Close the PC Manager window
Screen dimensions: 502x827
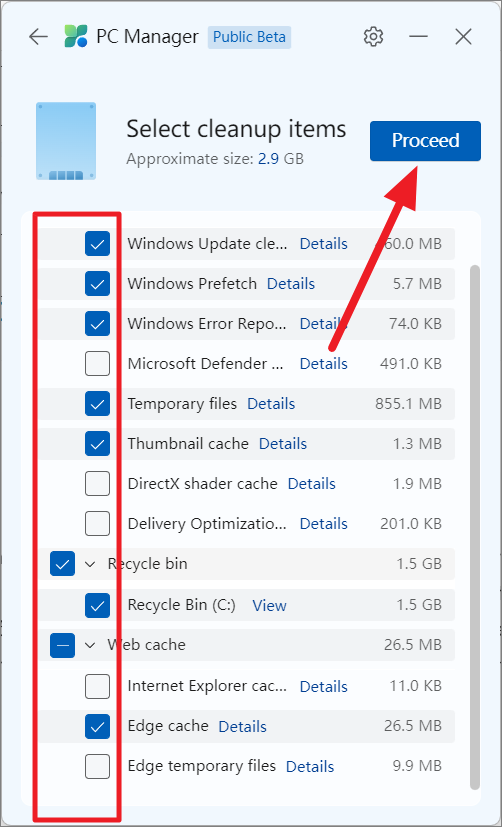pyautogui.click(x=463, y=37)
